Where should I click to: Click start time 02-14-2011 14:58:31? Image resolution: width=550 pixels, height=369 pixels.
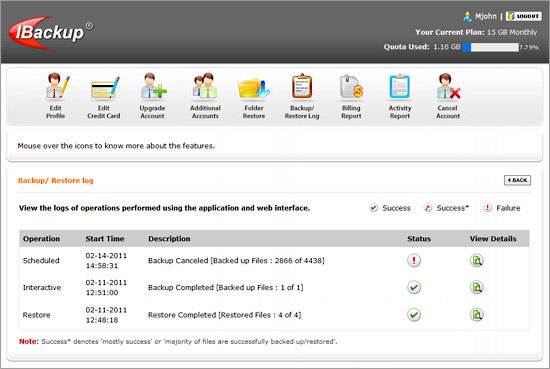pos(106,261)
